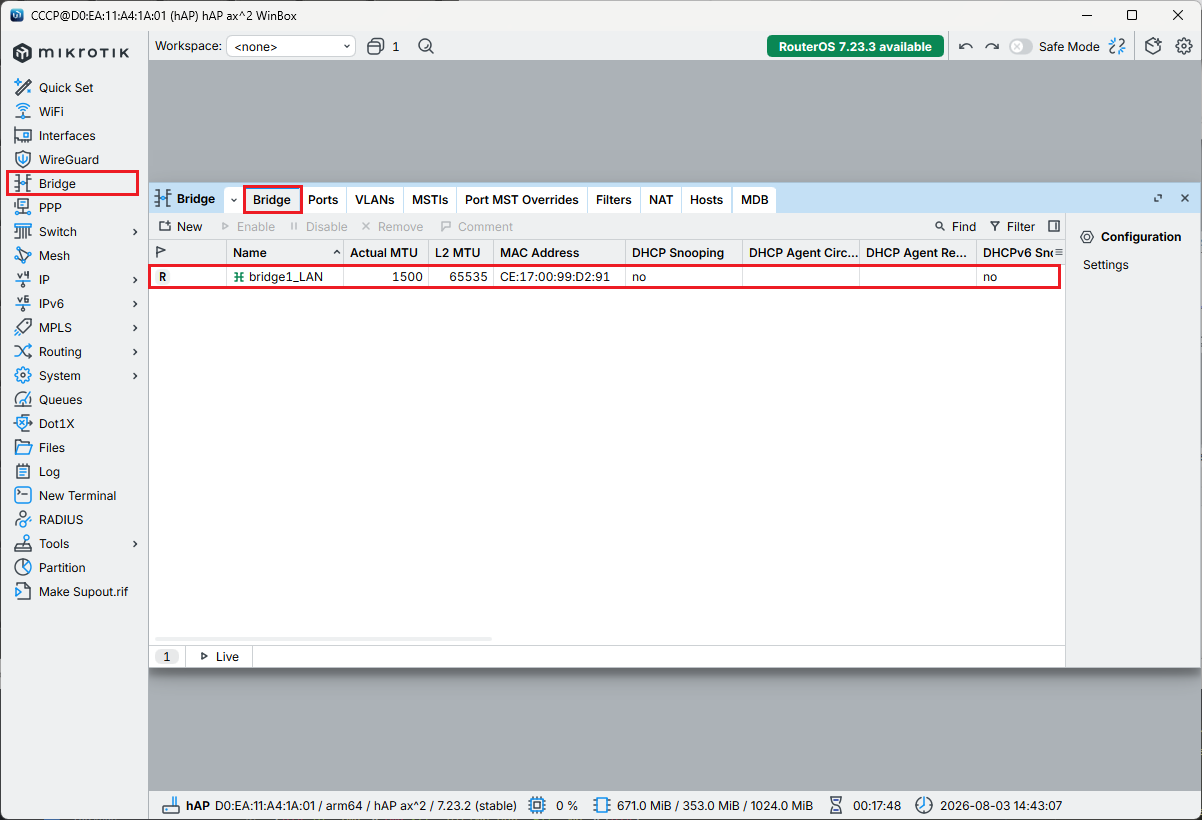Expand the MPLS submenu

pyautogui.click(x=135, y=328)
